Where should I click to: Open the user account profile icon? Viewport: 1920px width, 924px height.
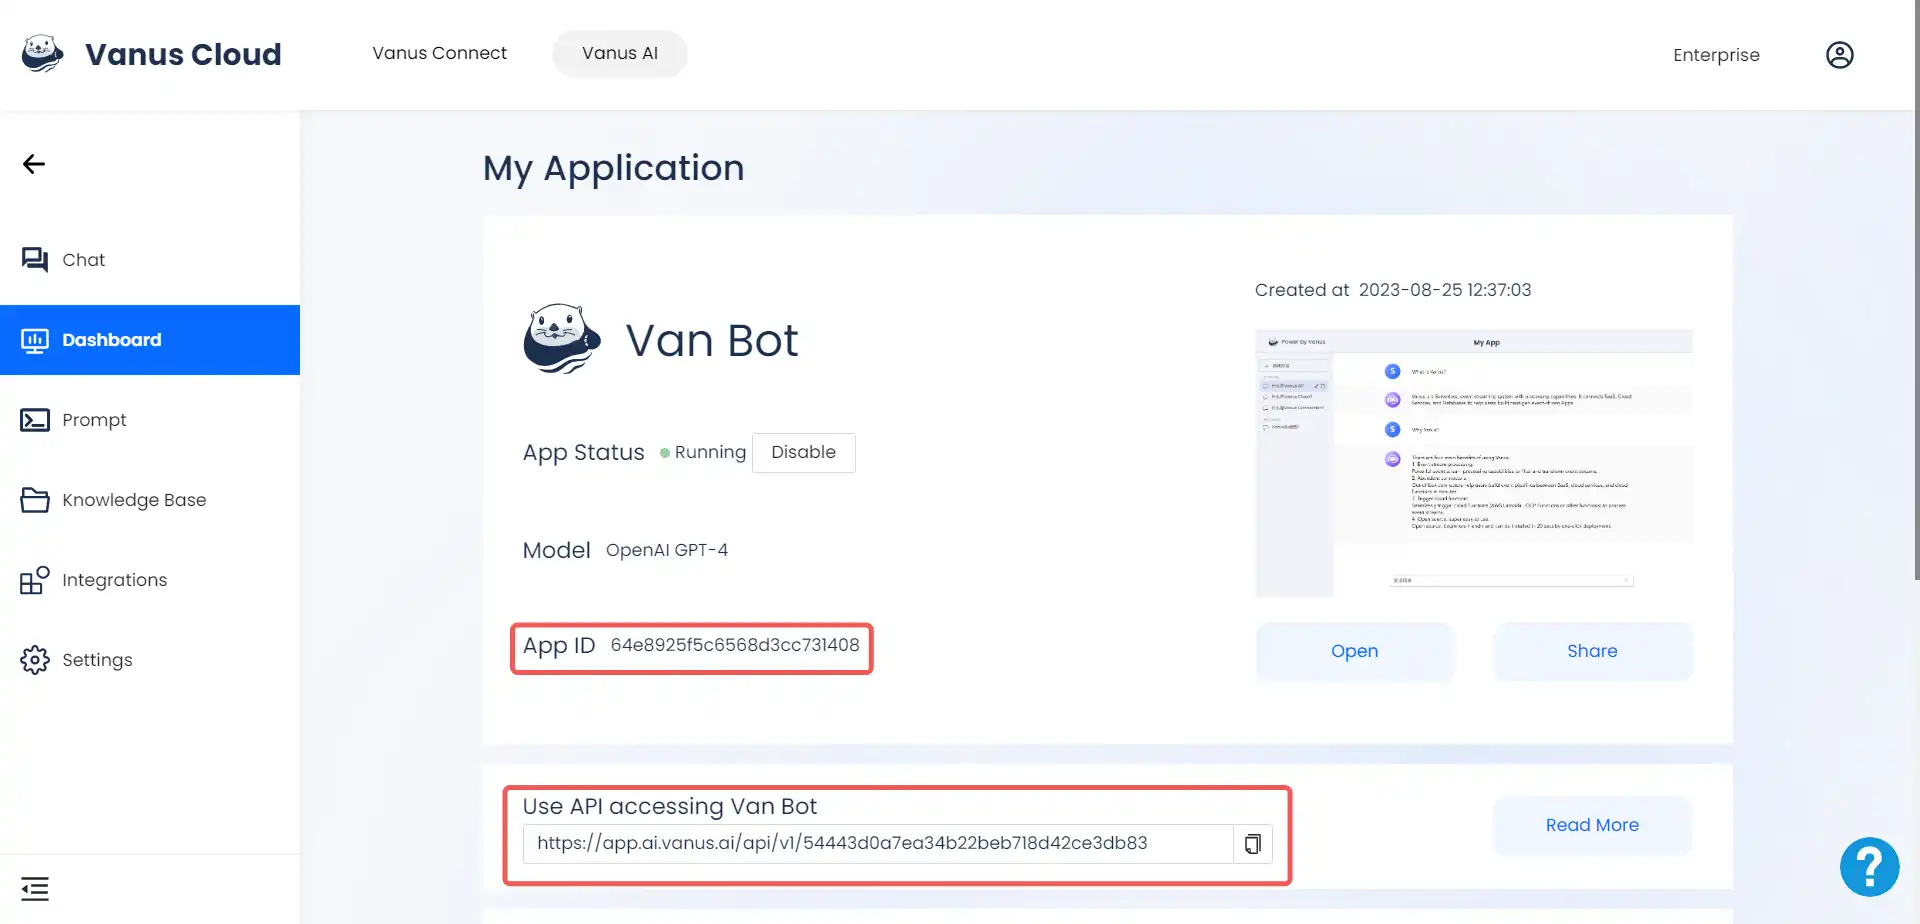[1839, 55]
